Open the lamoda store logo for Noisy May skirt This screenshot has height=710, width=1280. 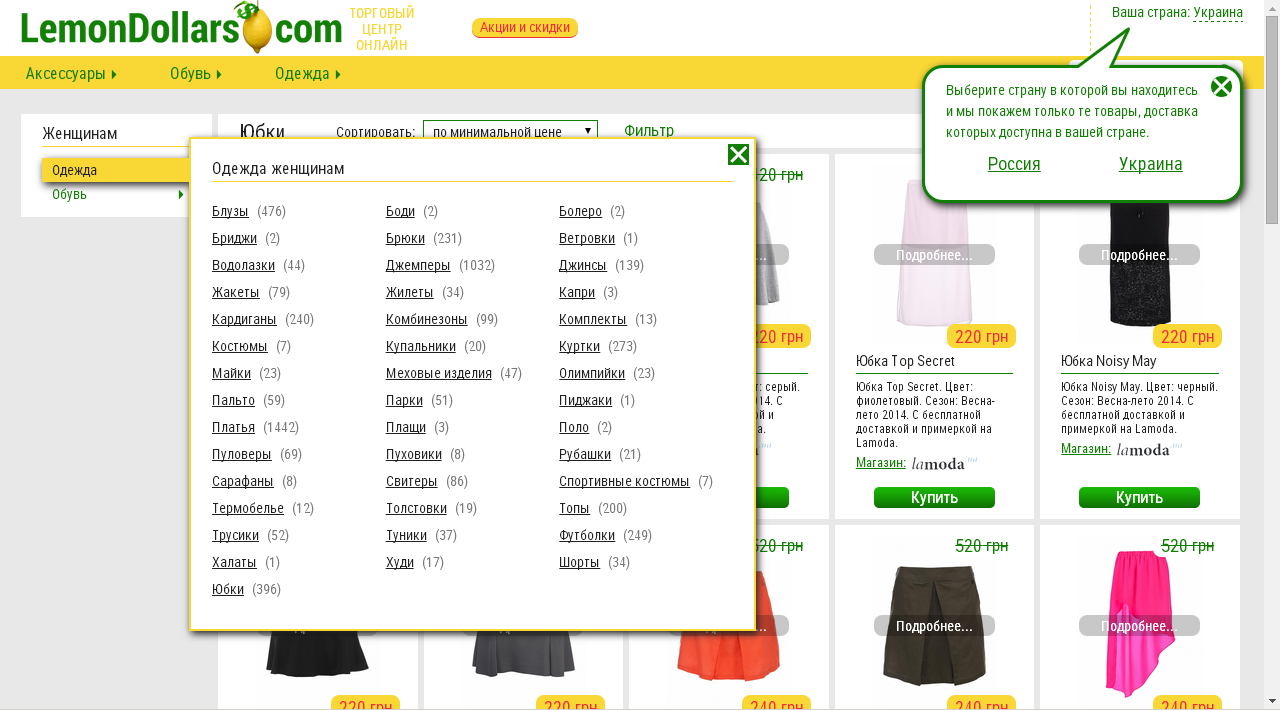pyautogui.click(x=1149, y=449)
